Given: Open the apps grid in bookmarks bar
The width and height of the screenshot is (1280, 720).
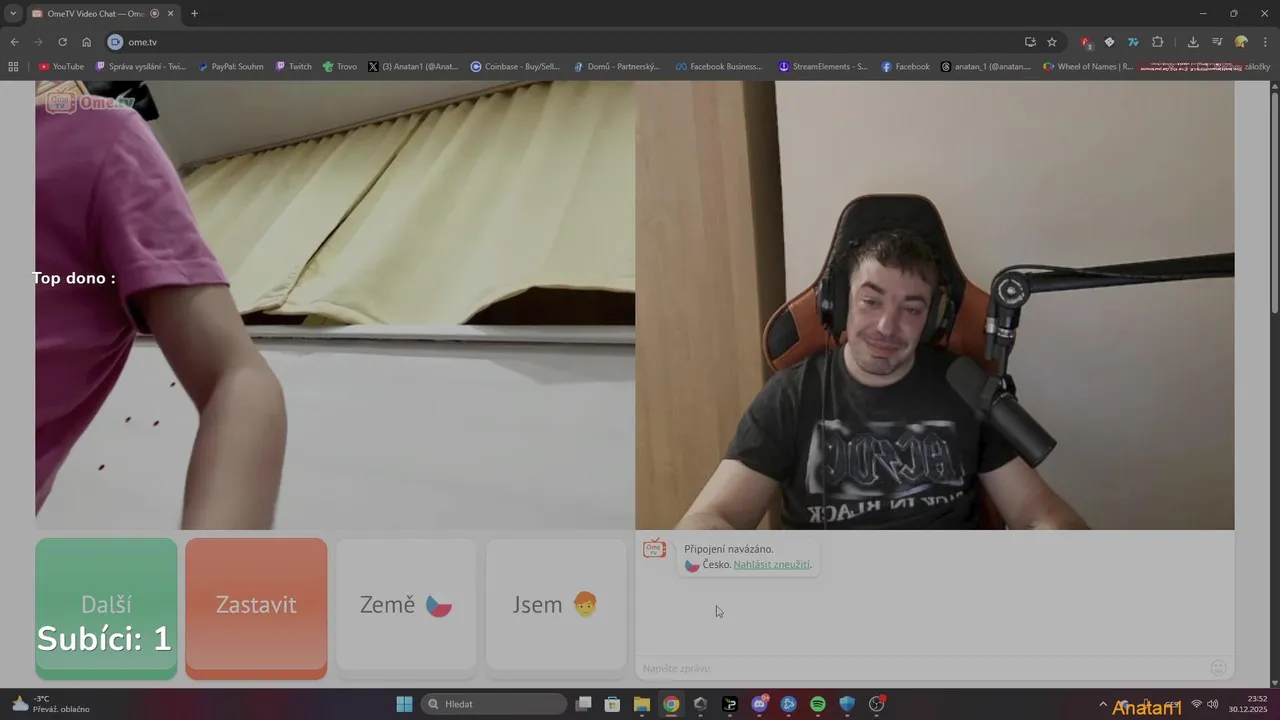Looking at the screenshot, I should (x=13, y=67).
